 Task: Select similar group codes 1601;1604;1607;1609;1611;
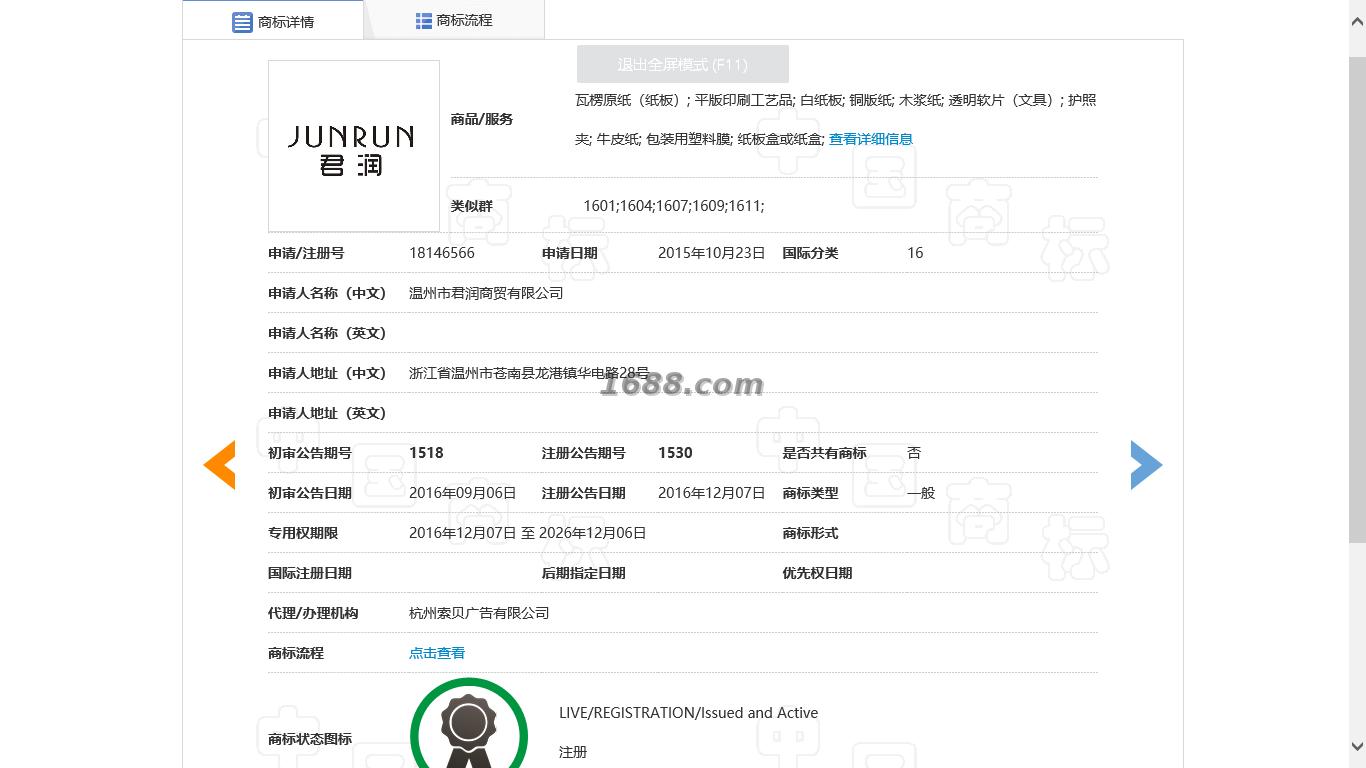click(x=674, y=206)
